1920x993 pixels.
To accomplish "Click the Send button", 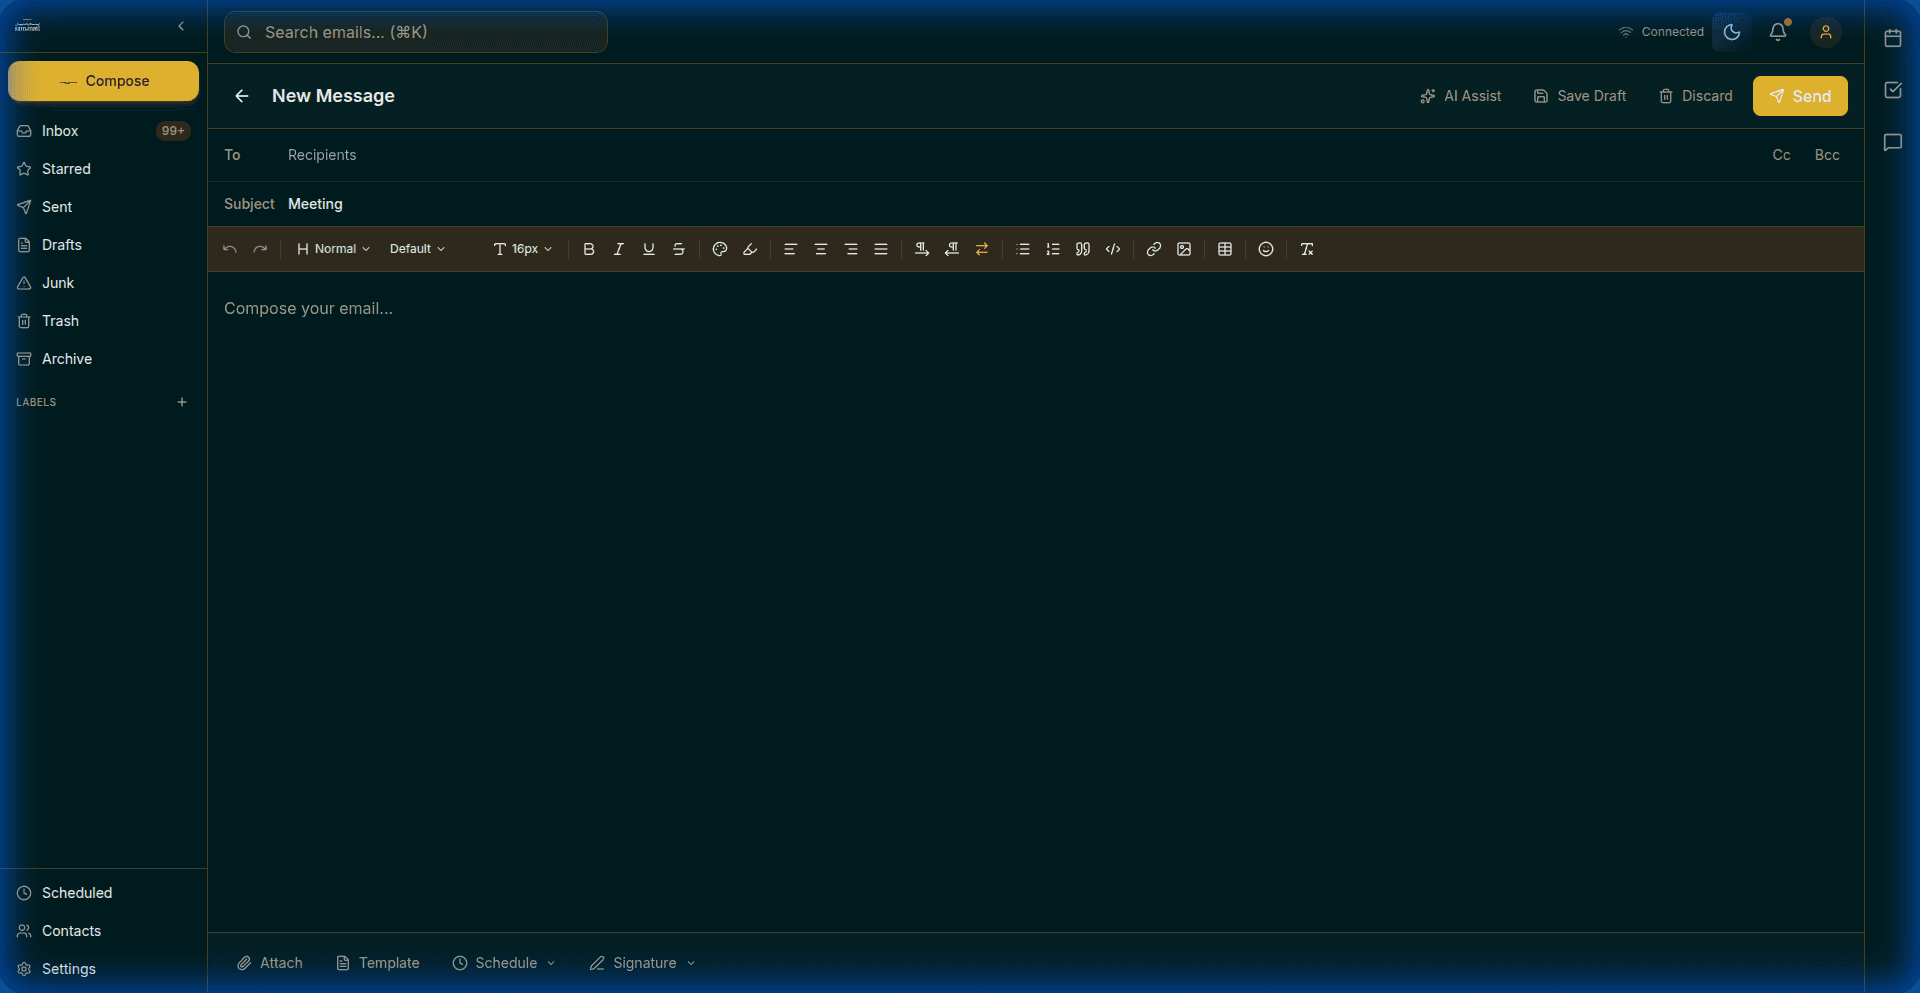I will pos(1799,96).
